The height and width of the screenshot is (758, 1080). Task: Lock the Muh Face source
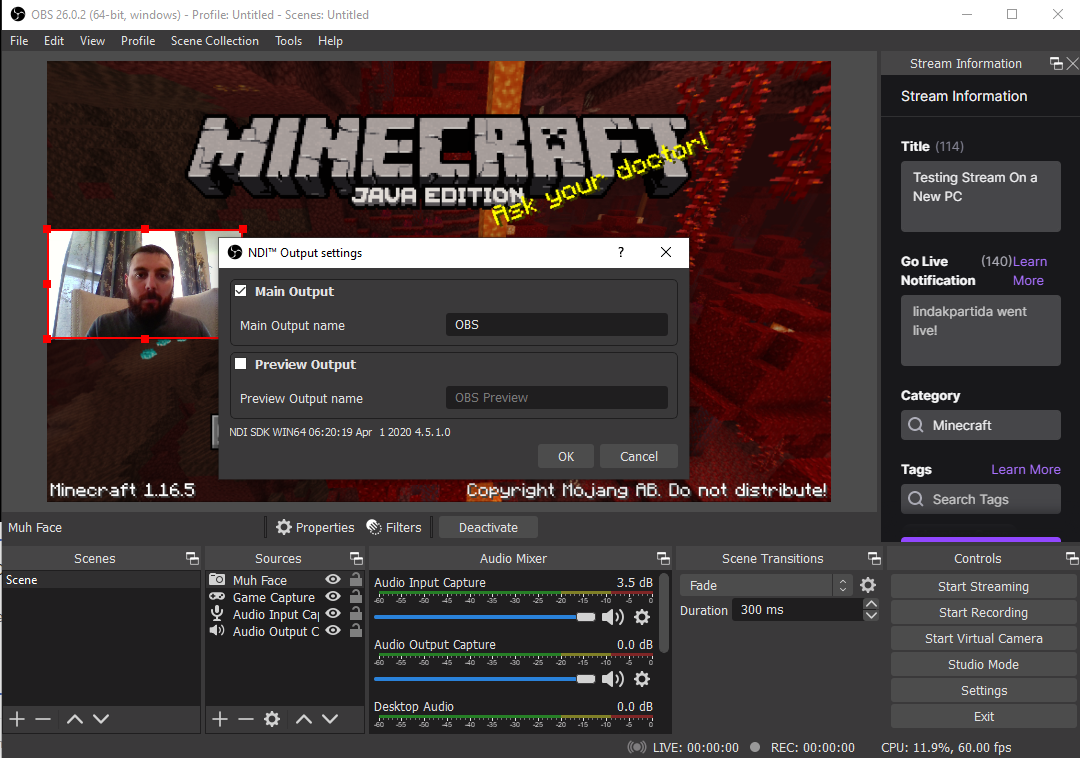point(355,580)
